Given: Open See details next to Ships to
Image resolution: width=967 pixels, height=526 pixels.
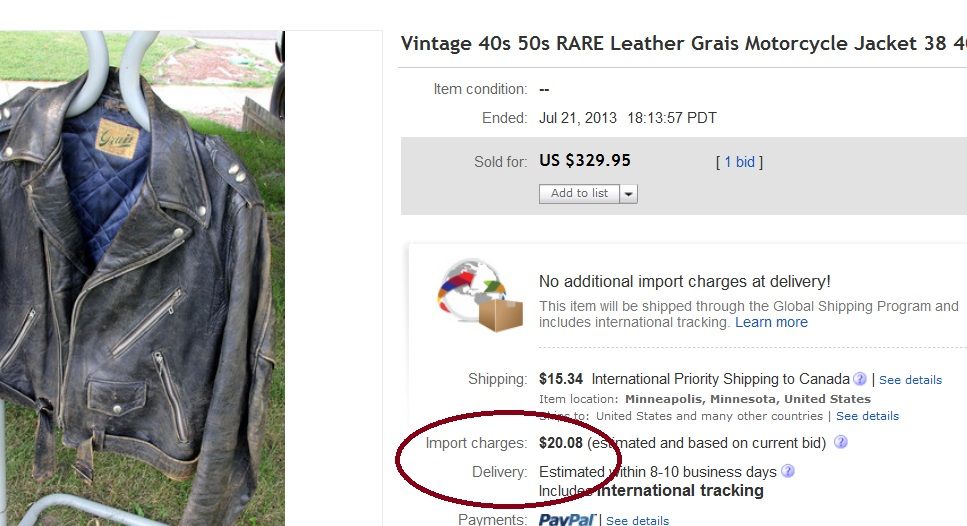Looking at the screenshot, I should [x=867, y=416].
